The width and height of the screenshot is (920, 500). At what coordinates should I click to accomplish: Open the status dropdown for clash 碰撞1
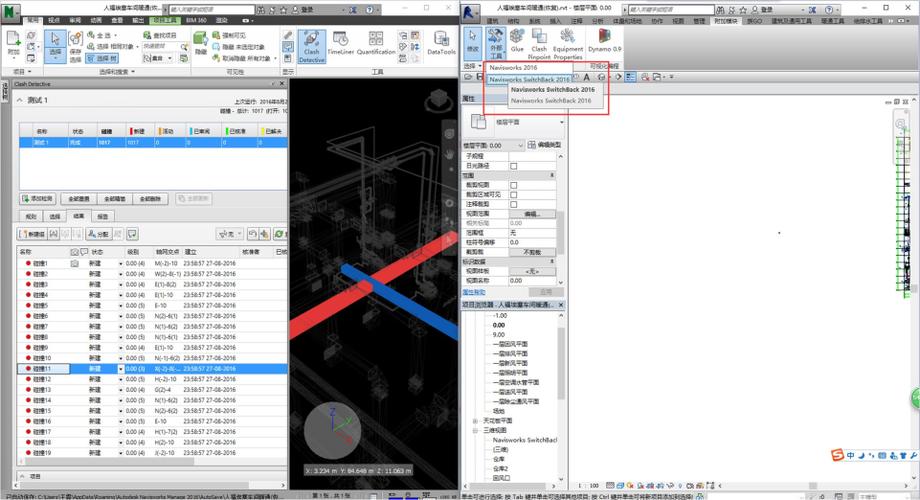[x=121, y=263]
